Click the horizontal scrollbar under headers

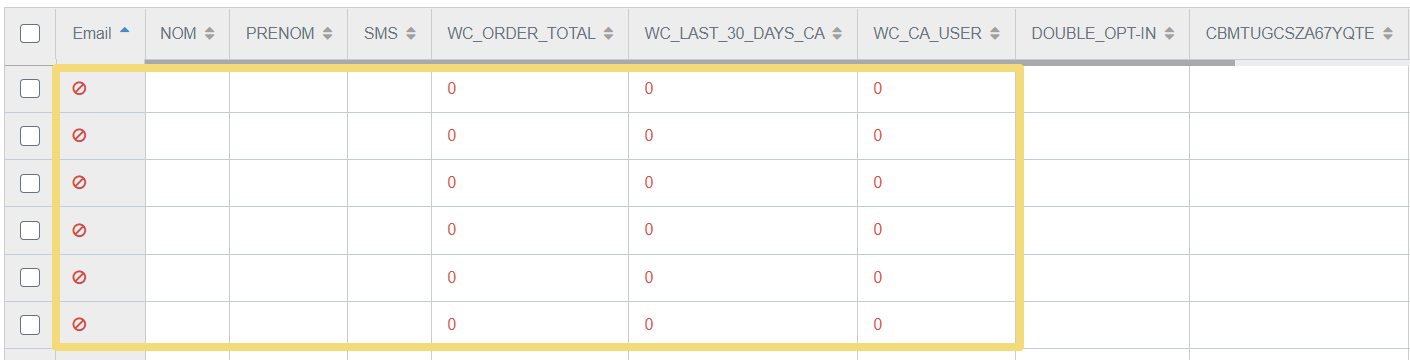(x=690, y=62)
